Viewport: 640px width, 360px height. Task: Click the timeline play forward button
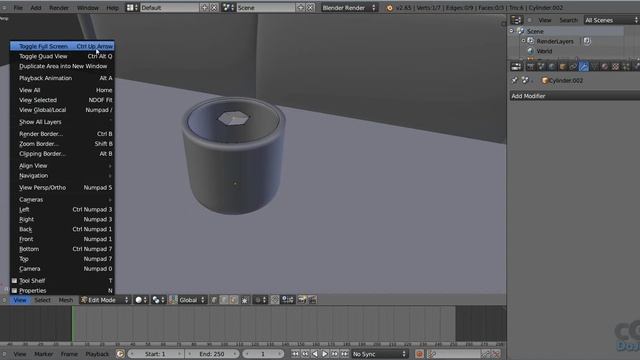tap(324, 354)
